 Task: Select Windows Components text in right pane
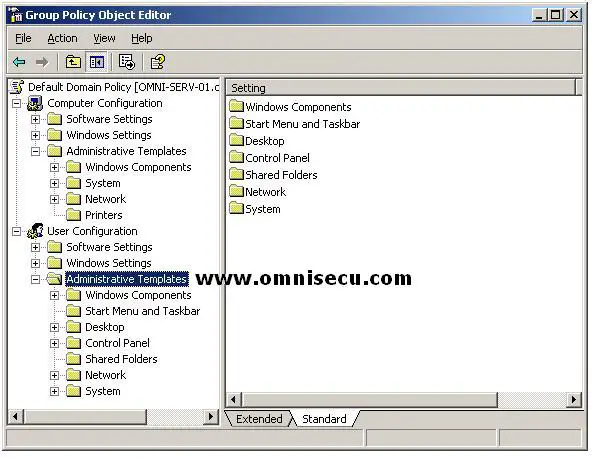coord(298,107)
